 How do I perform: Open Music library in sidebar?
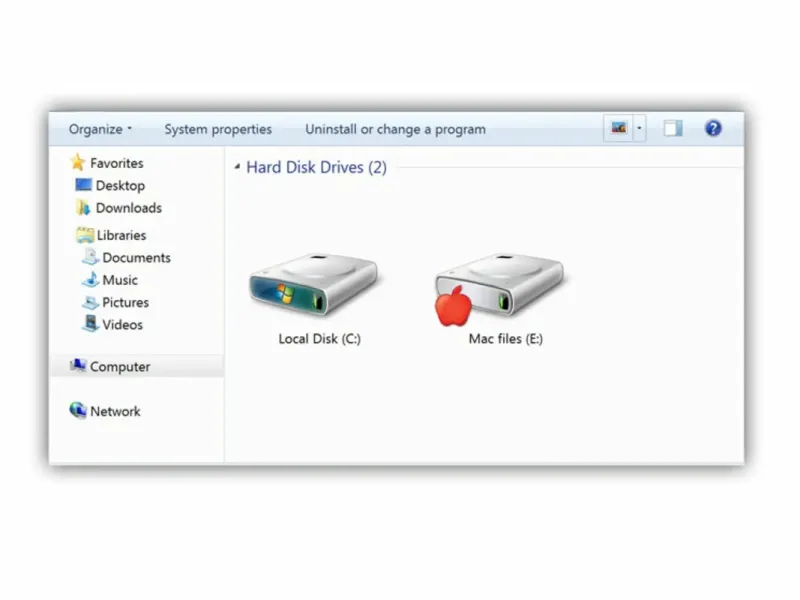click(x=120, y=280)
